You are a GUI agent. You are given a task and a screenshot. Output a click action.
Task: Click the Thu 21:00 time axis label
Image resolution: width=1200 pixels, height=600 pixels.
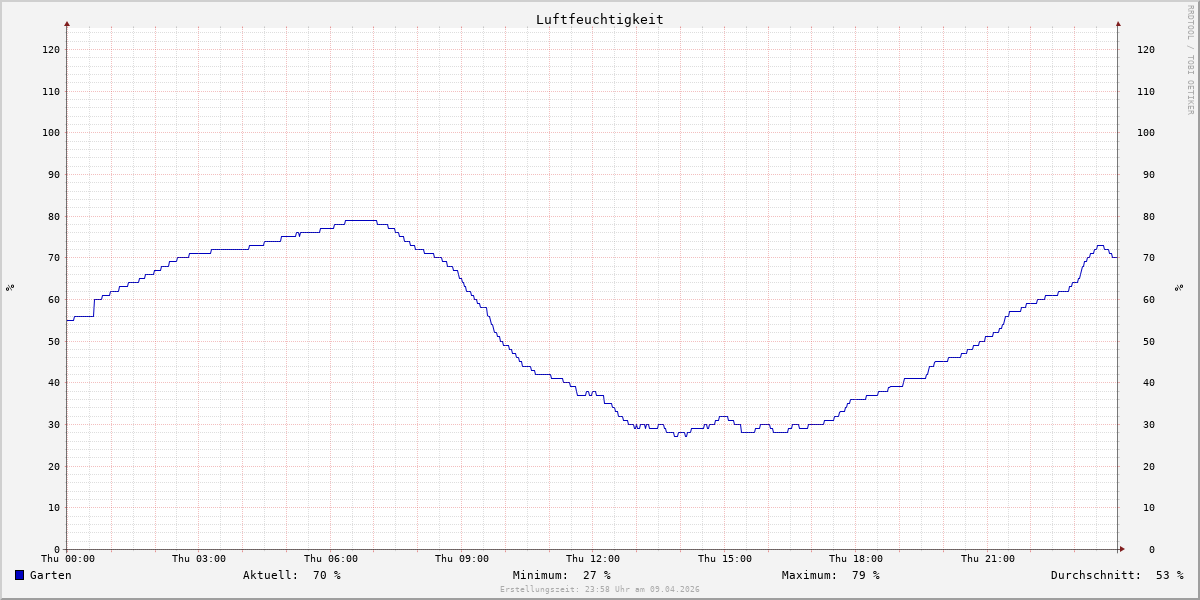(x=988, y=559)
